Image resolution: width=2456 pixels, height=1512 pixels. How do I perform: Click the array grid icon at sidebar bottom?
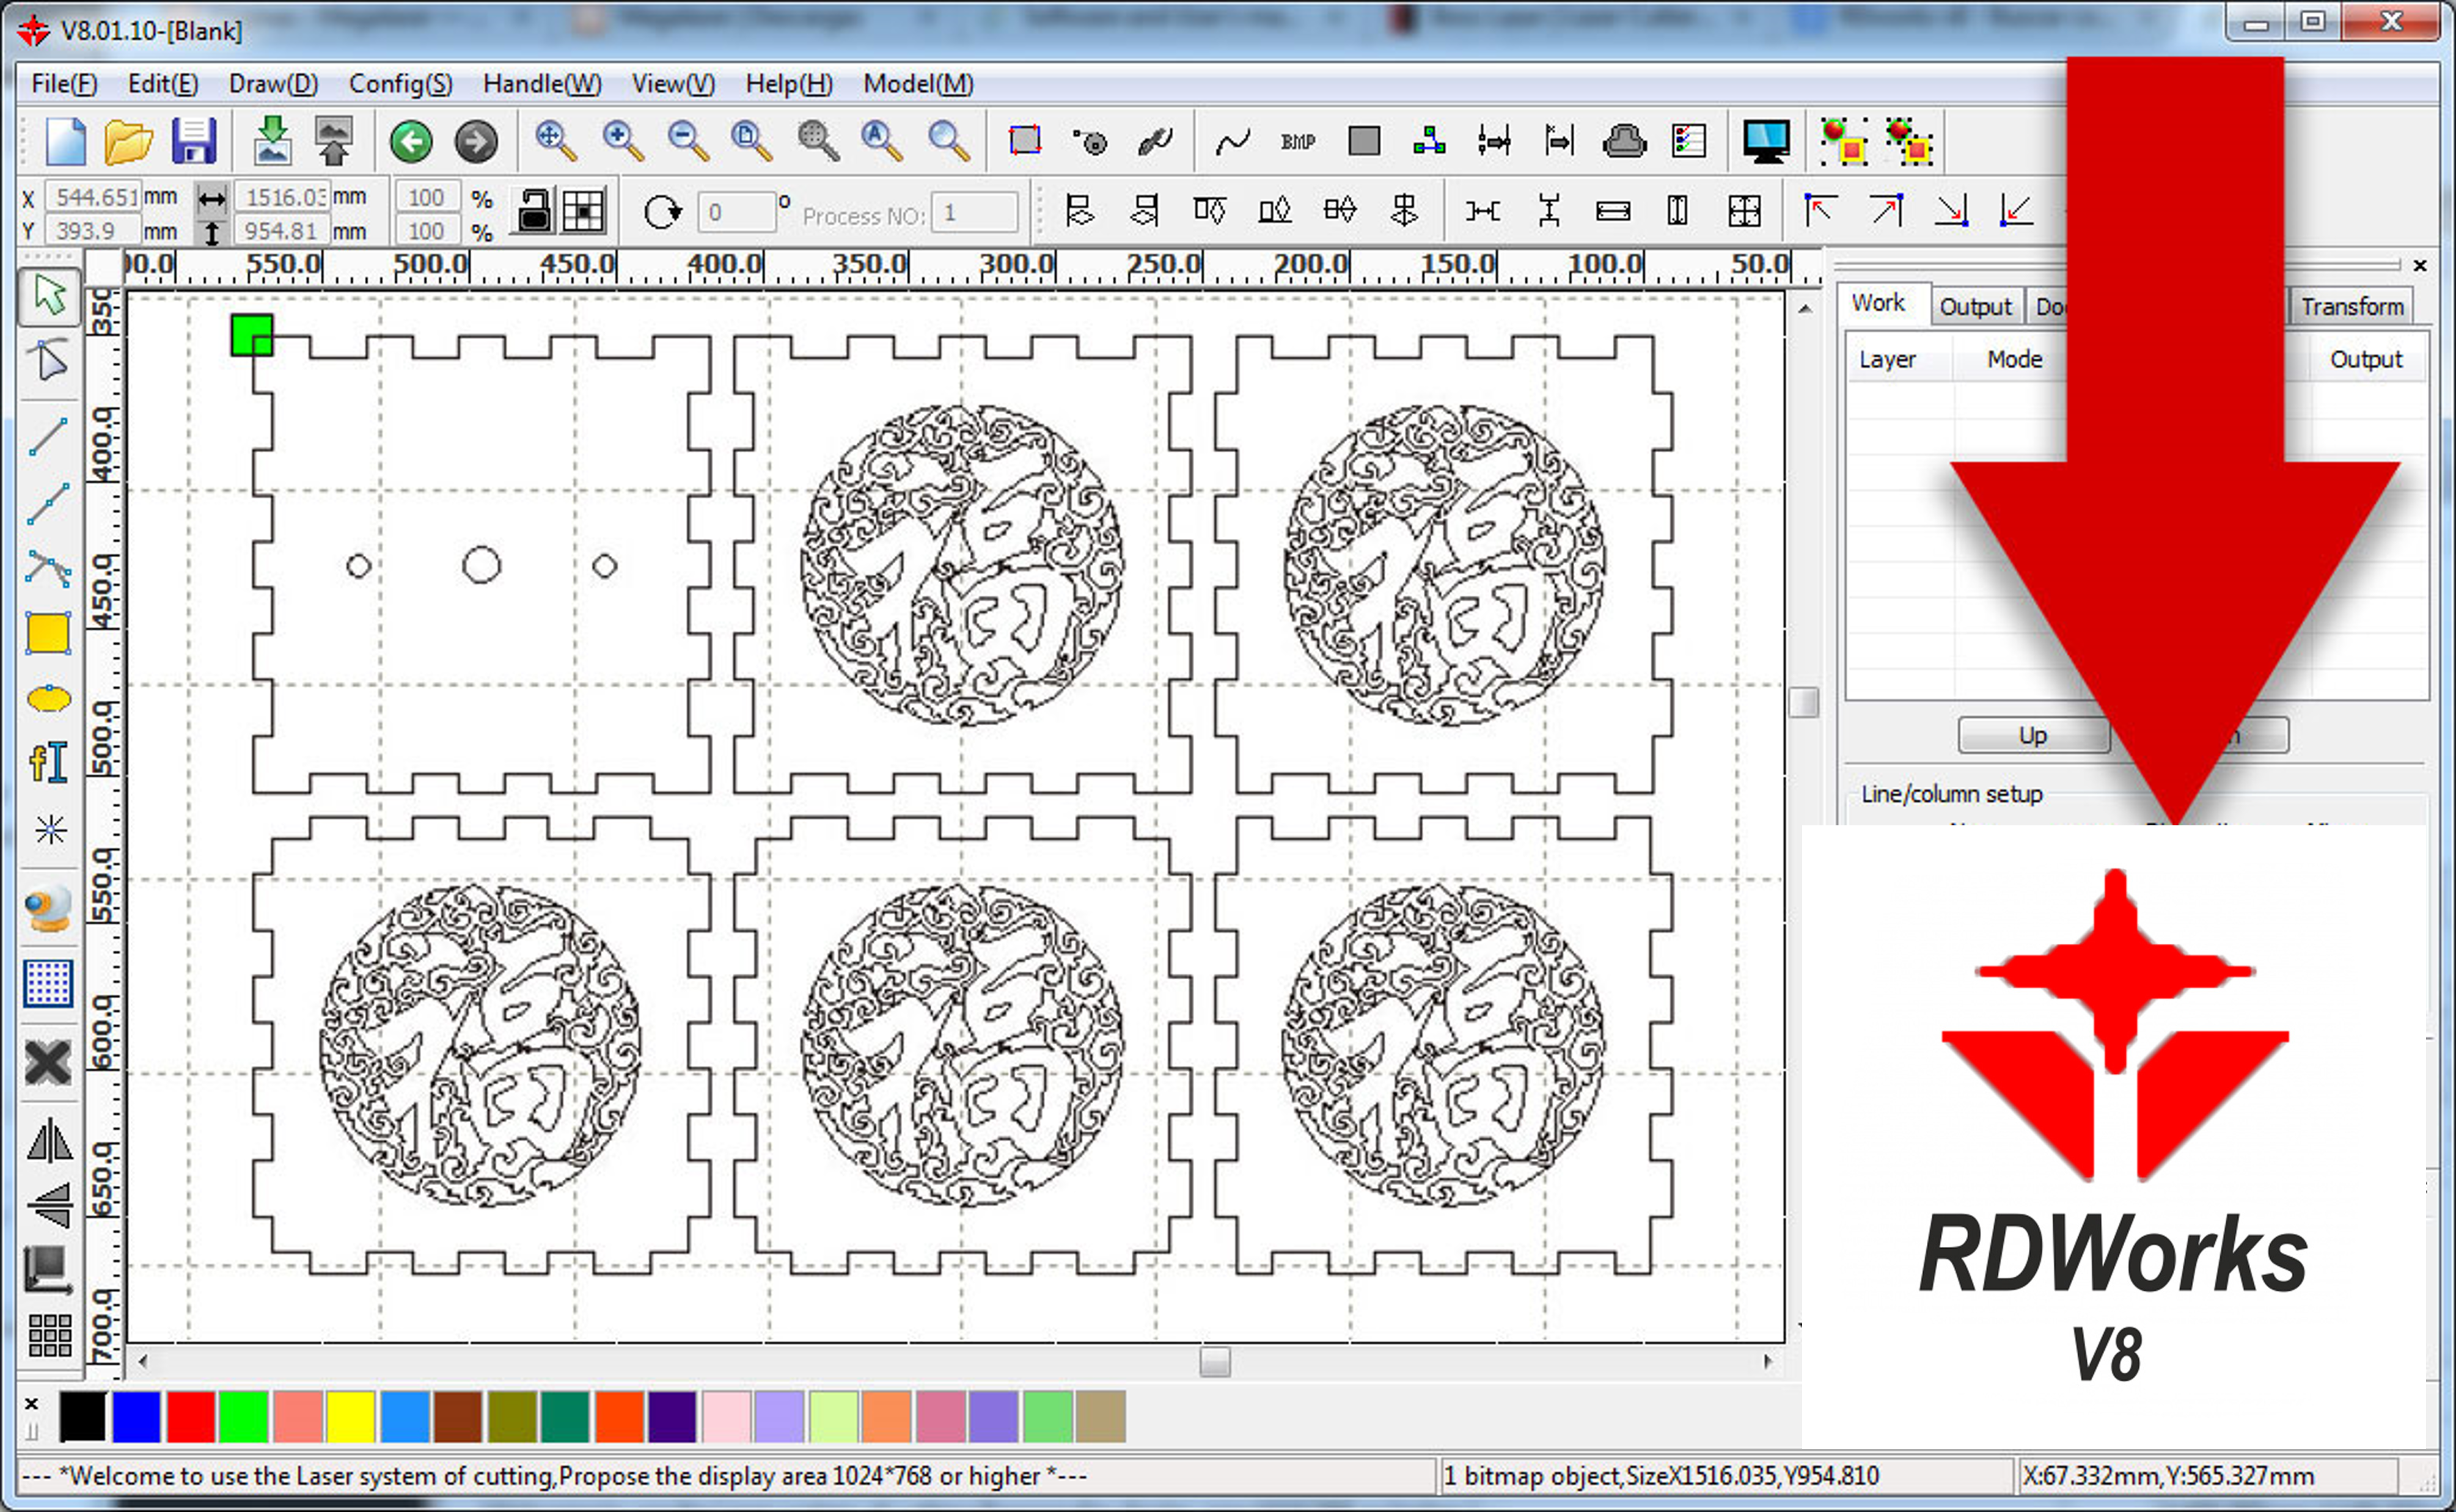pos(48,1335)
